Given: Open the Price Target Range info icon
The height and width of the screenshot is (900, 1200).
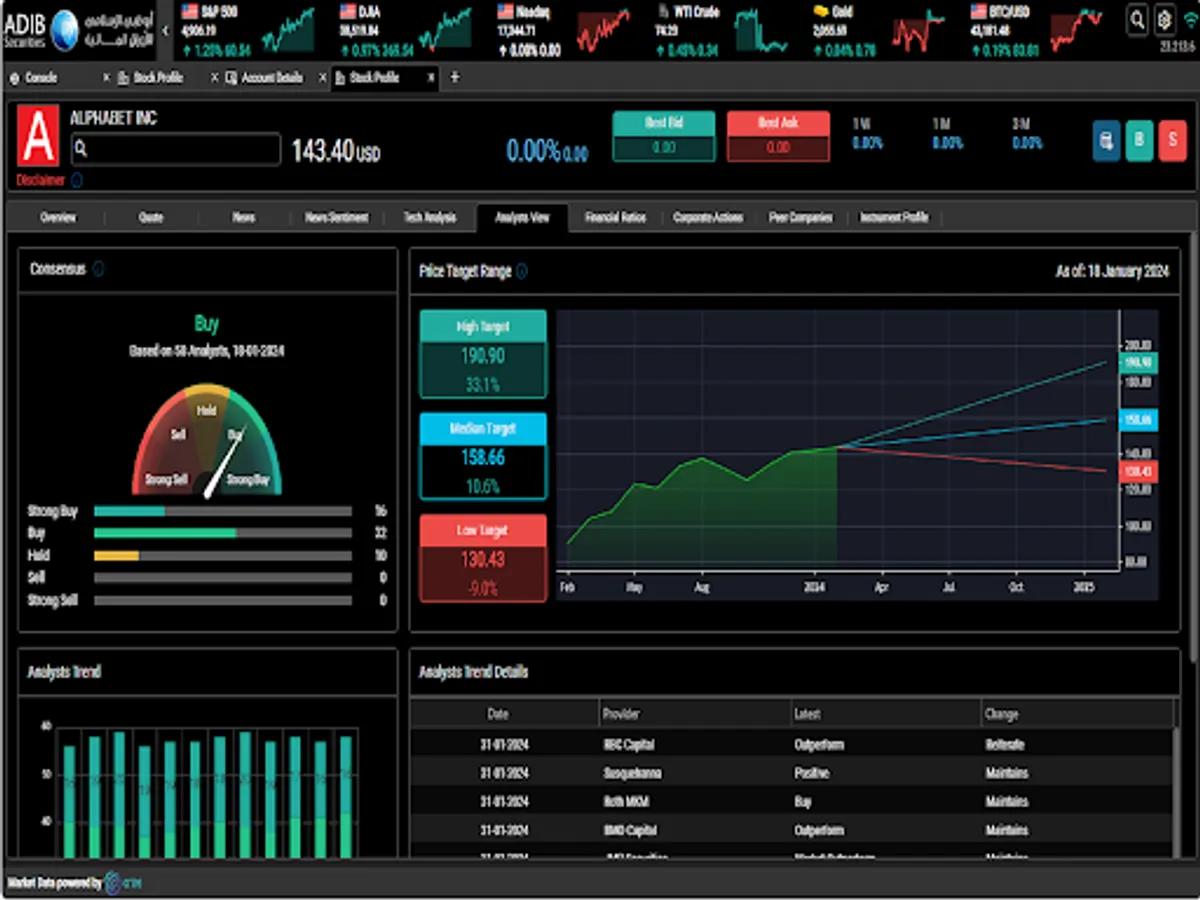Looking at the screenshot, I should tap(523, 271).
